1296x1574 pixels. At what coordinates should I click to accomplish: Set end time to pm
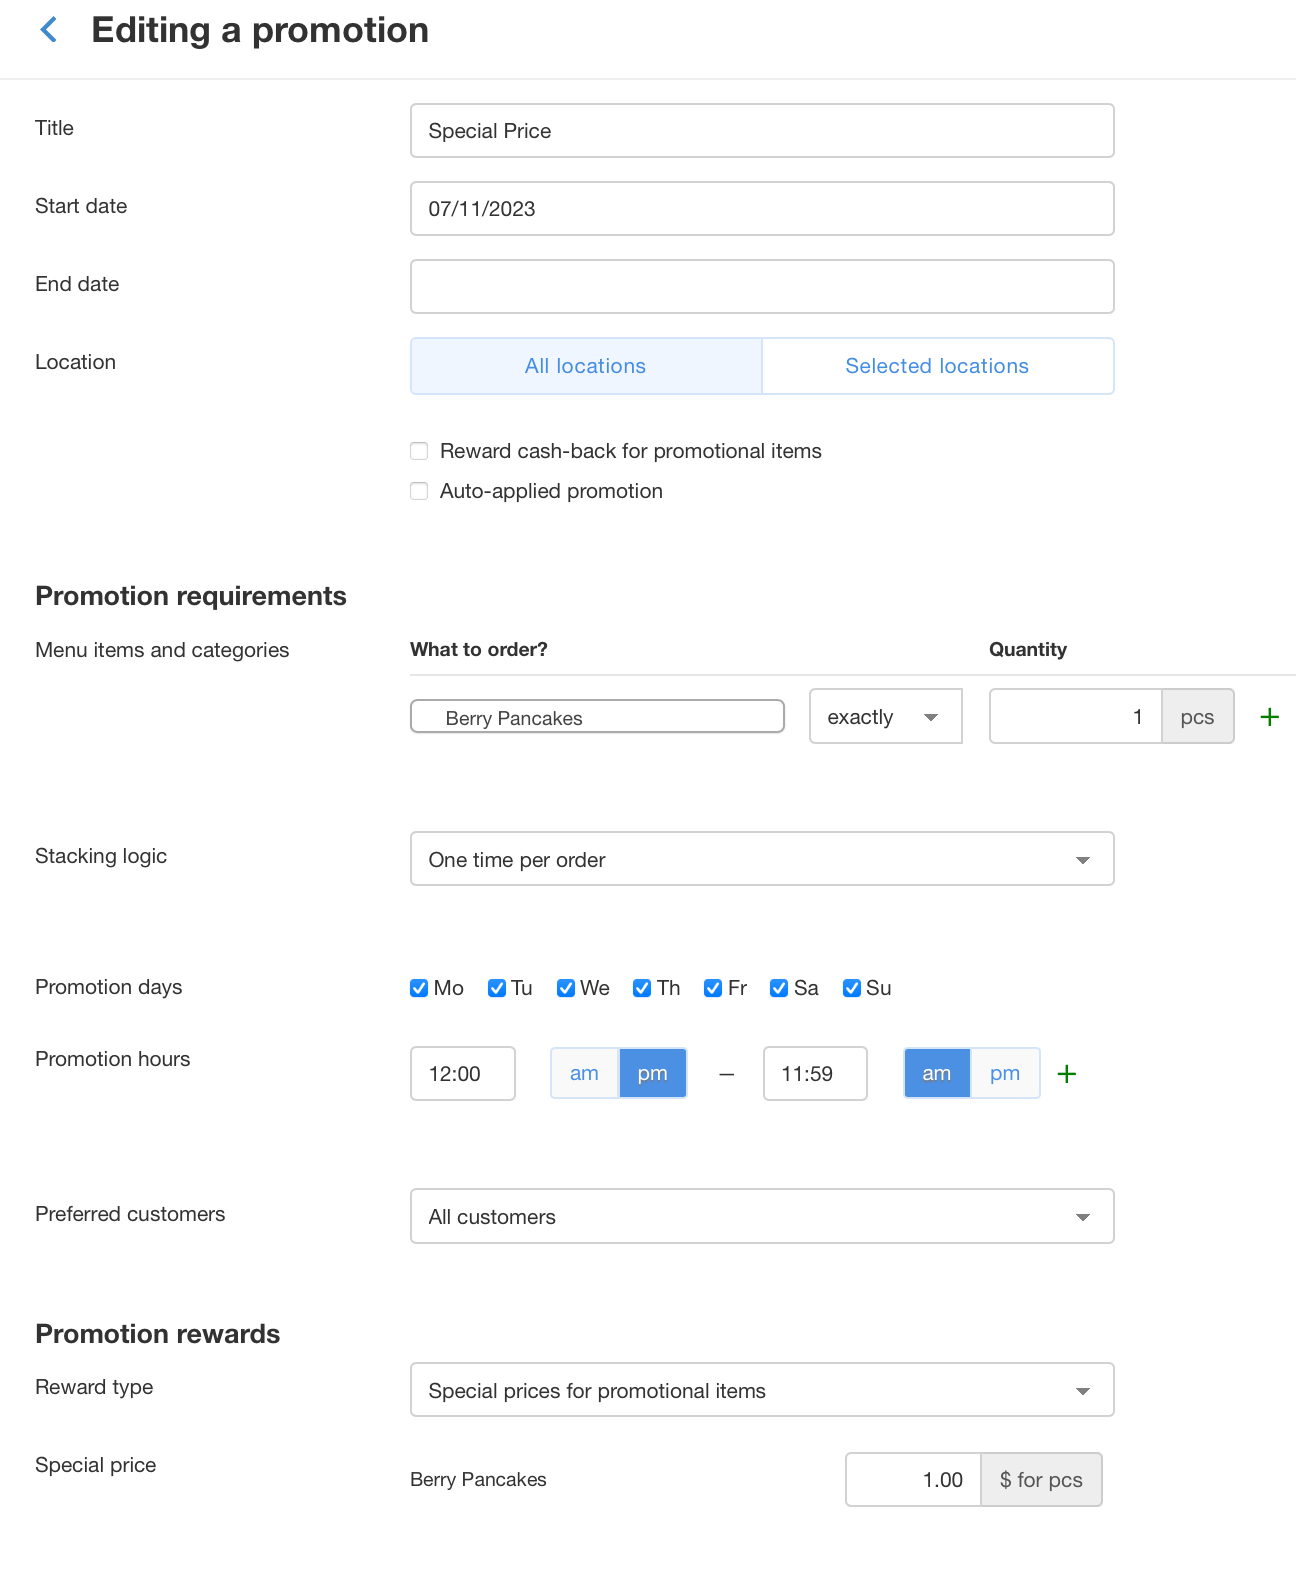[x=1004, y=1074]
